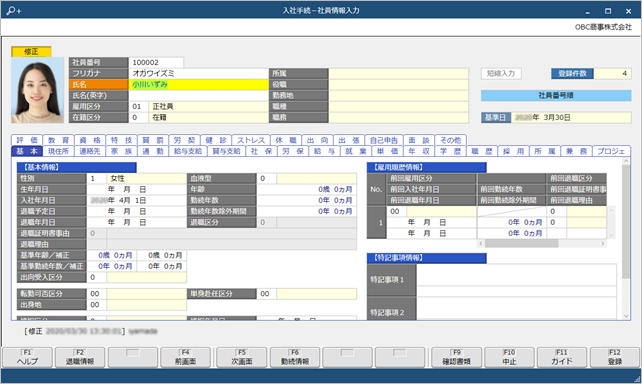Screen dimensions: 642x384
Task: Go to previous screen with F4 前画面
Action: click(x=185, y=357)
